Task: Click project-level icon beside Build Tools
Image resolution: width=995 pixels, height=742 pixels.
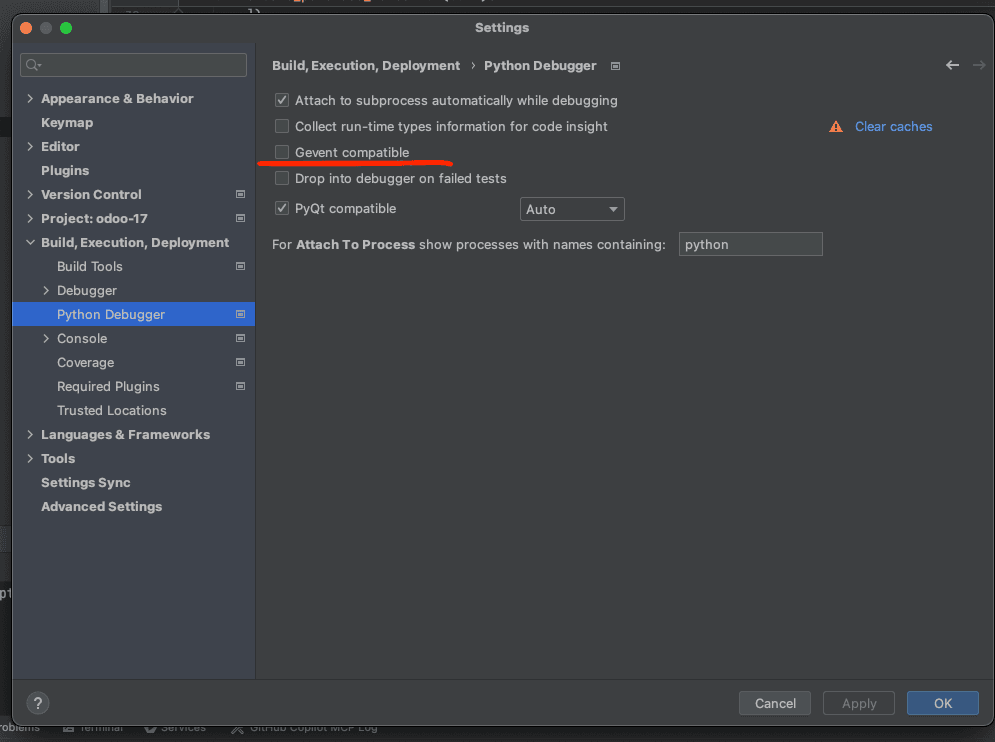Action: tap(240, 267)
